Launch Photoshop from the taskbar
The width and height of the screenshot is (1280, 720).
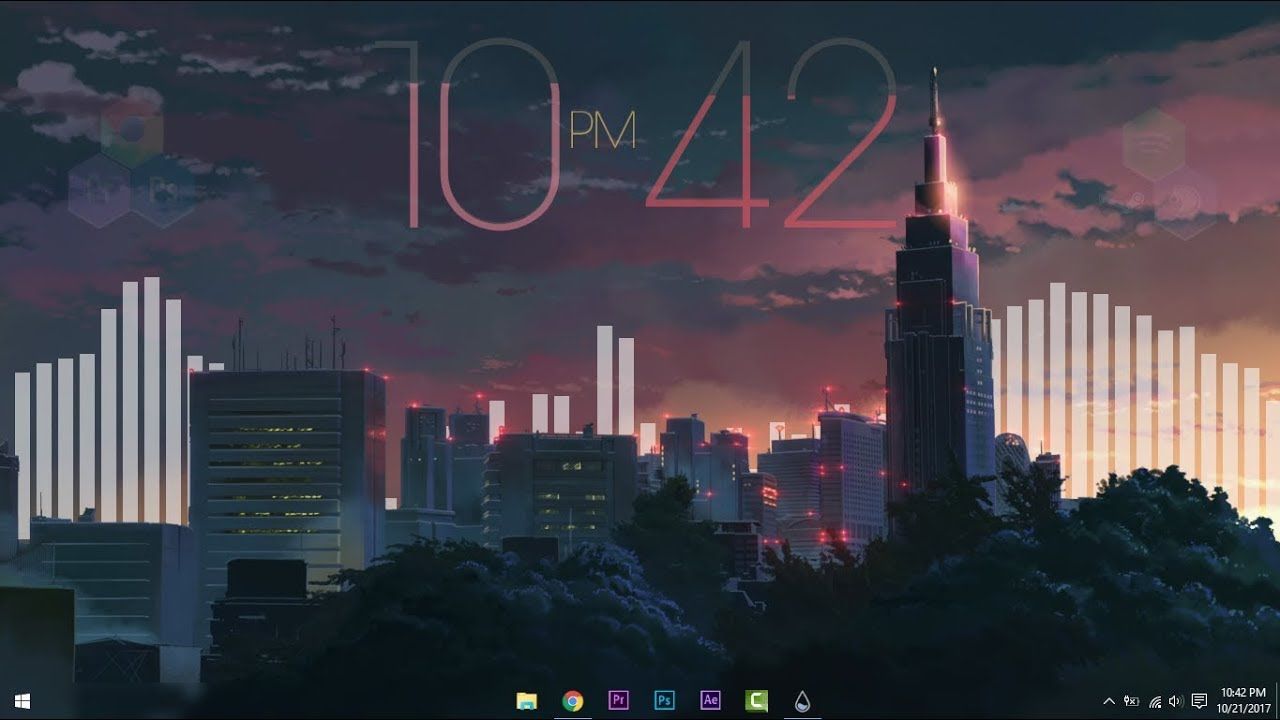pos(662,700)
